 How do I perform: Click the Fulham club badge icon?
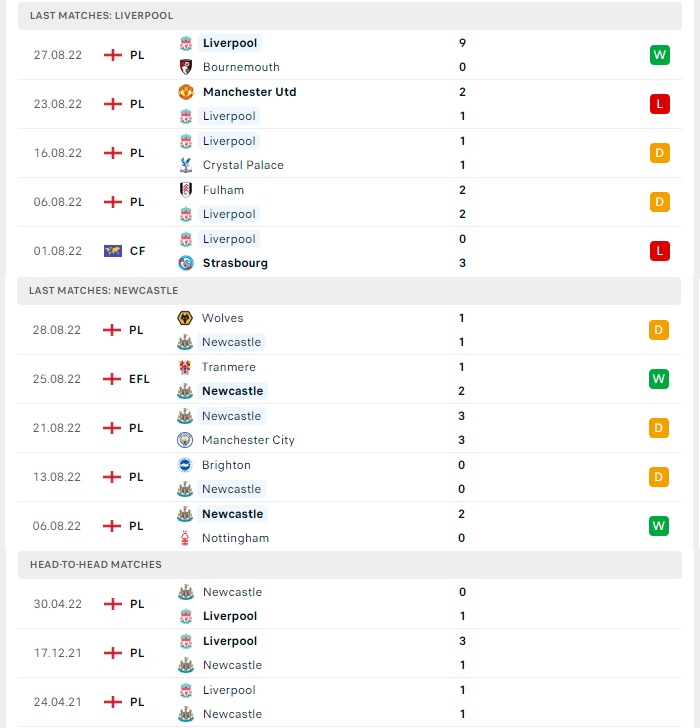(186, 190)
